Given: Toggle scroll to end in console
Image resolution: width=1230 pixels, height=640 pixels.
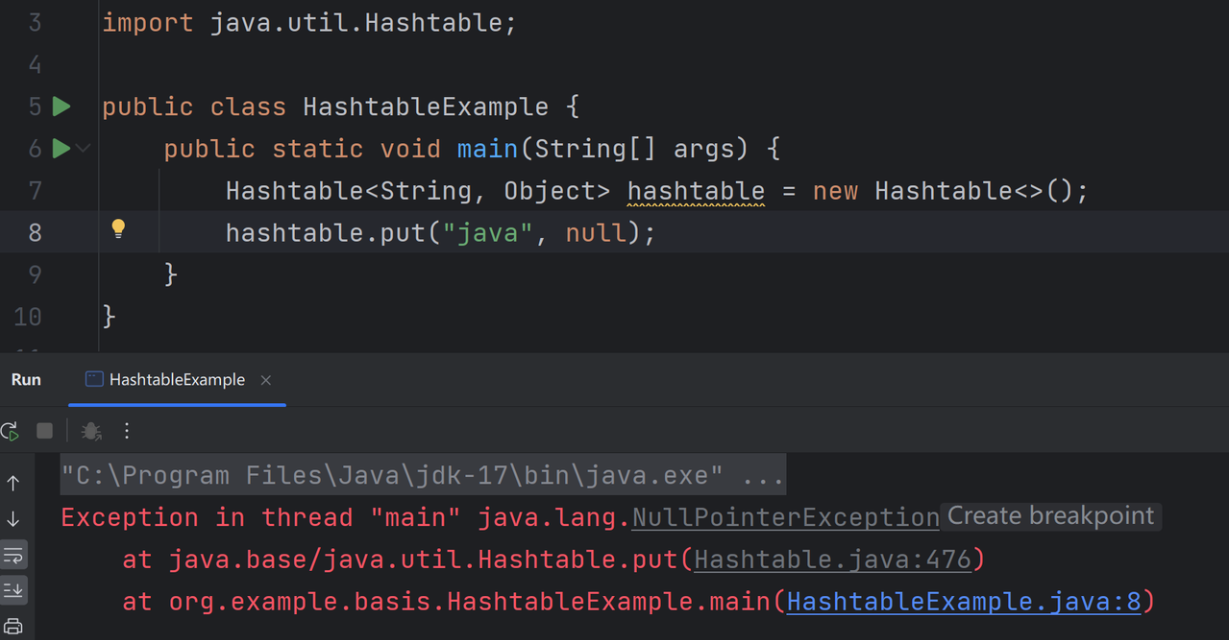Looking at the screenshot, I should (14, 590).
